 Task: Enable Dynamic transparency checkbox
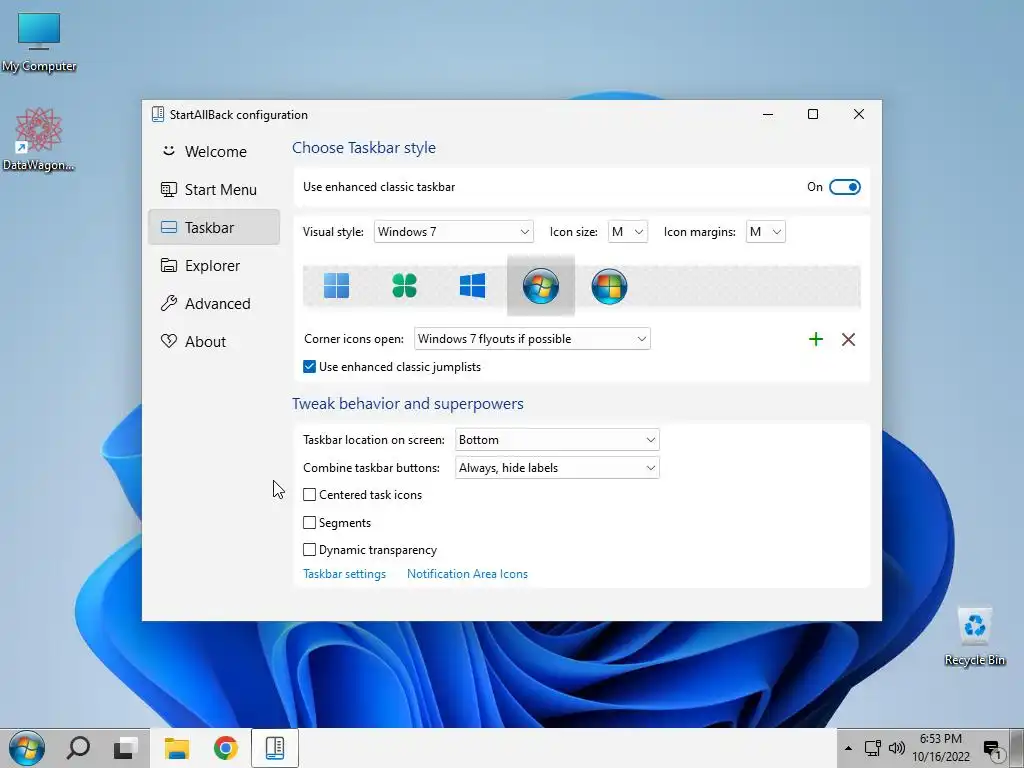310,550
